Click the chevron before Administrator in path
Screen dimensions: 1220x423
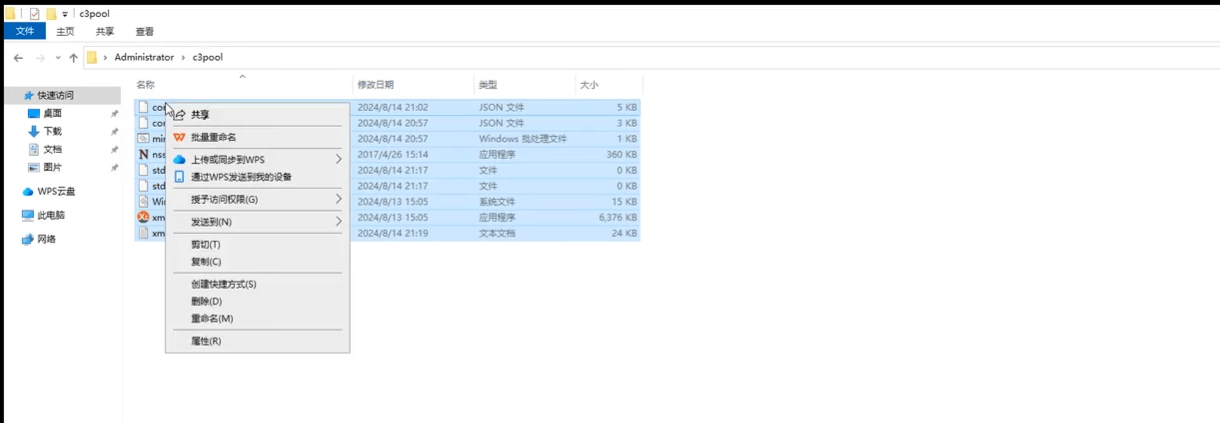(105, 58)
